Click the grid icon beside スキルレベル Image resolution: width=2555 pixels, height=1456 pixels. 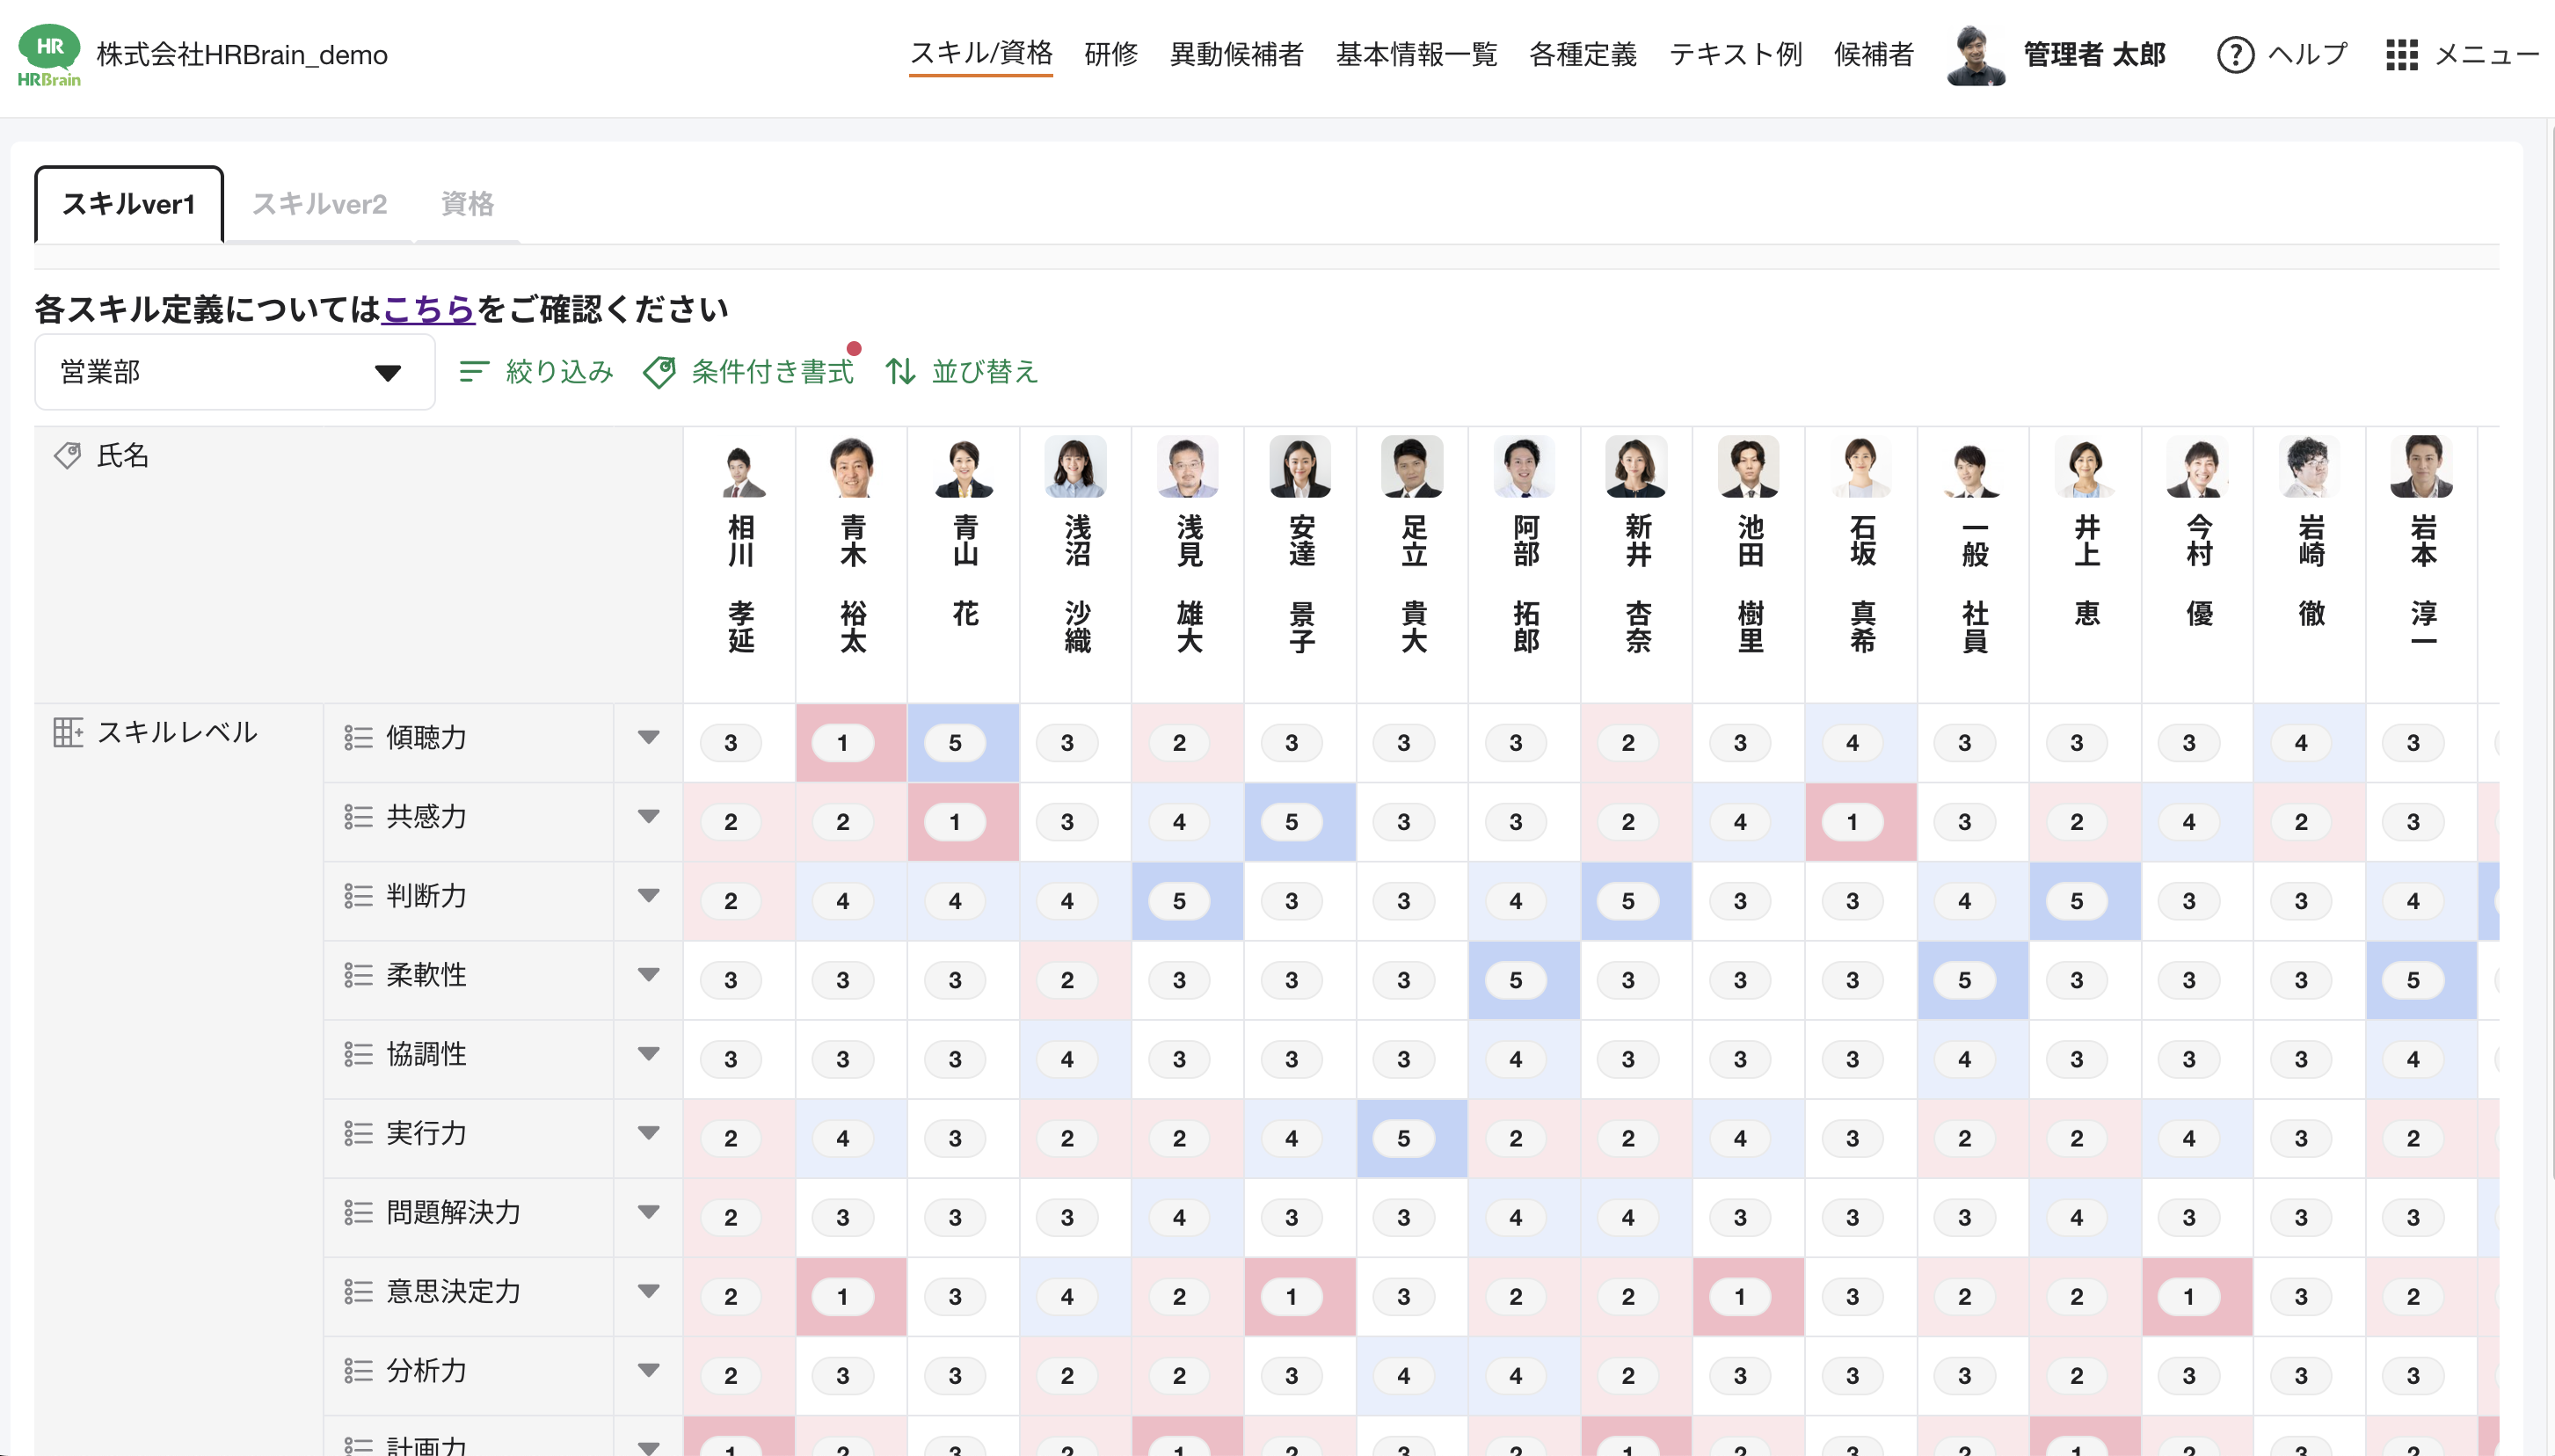[68, 731]
